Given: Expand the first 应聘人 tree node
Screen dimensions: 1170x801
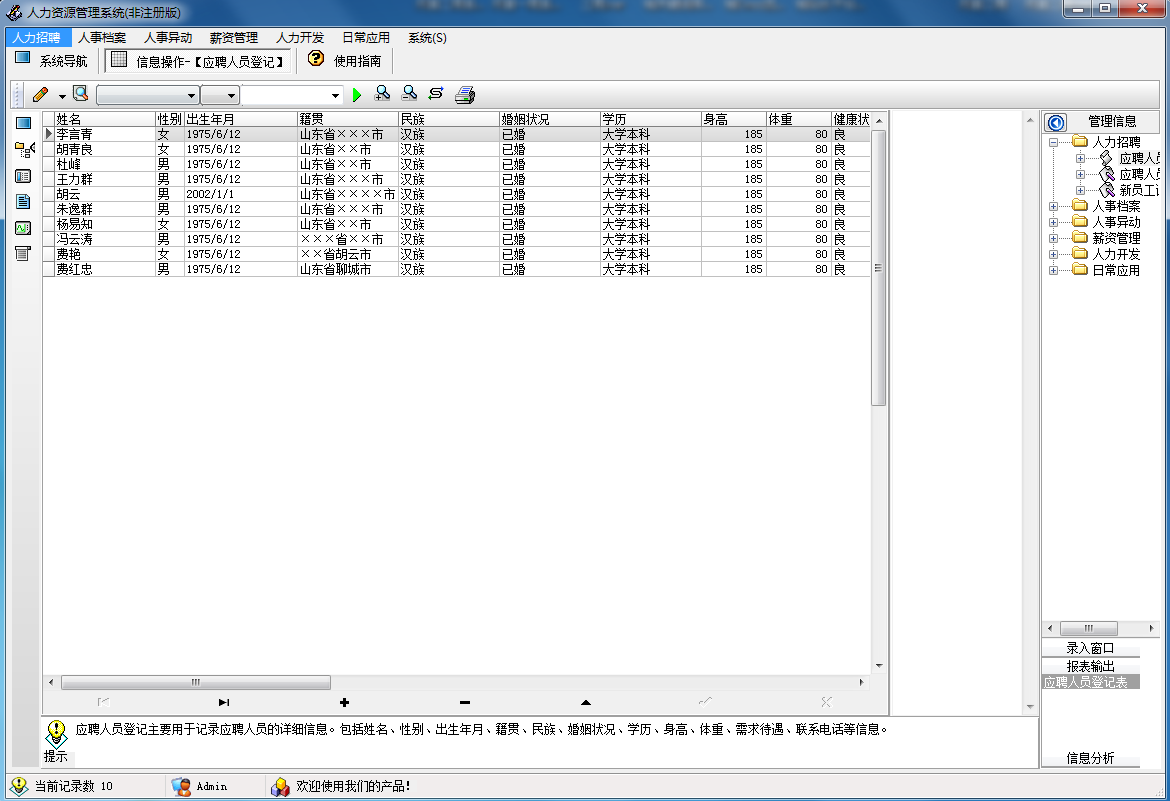Looking at the screenshot, I should 1080,158.
